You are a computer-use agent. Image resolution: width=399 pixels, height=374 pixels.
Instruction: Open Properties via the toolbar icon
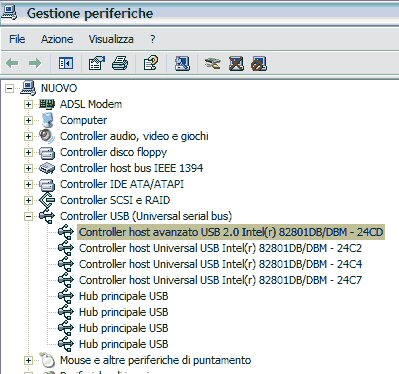[x=97, y=63]
